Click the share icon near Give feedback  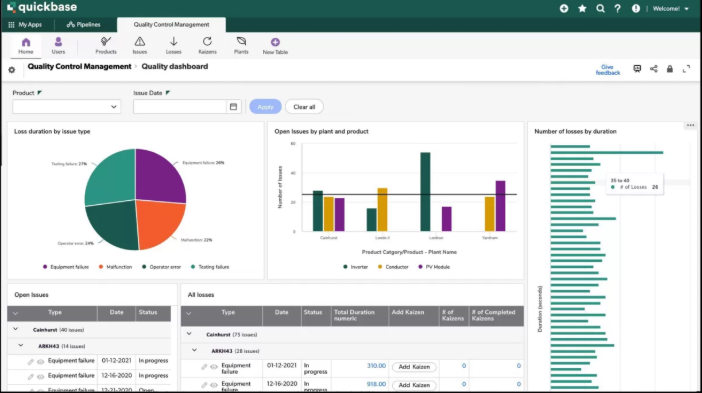pos(654,69)
